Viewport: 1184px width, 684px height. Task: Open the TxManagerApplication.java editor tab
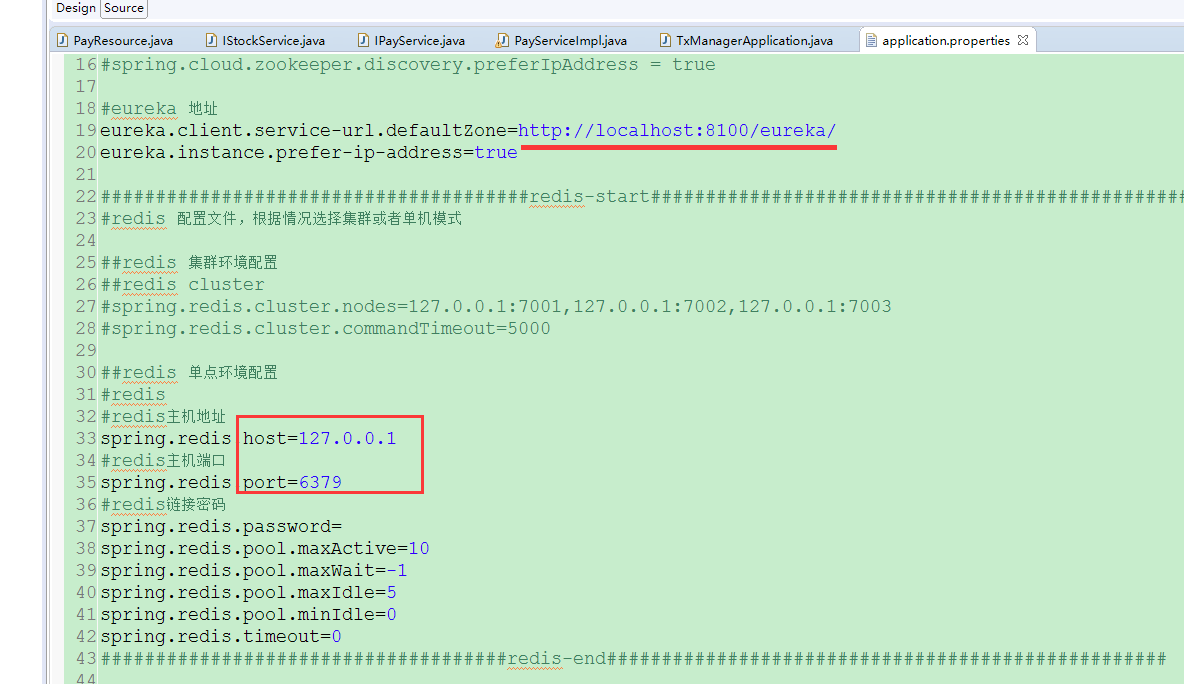coord(746,41)
